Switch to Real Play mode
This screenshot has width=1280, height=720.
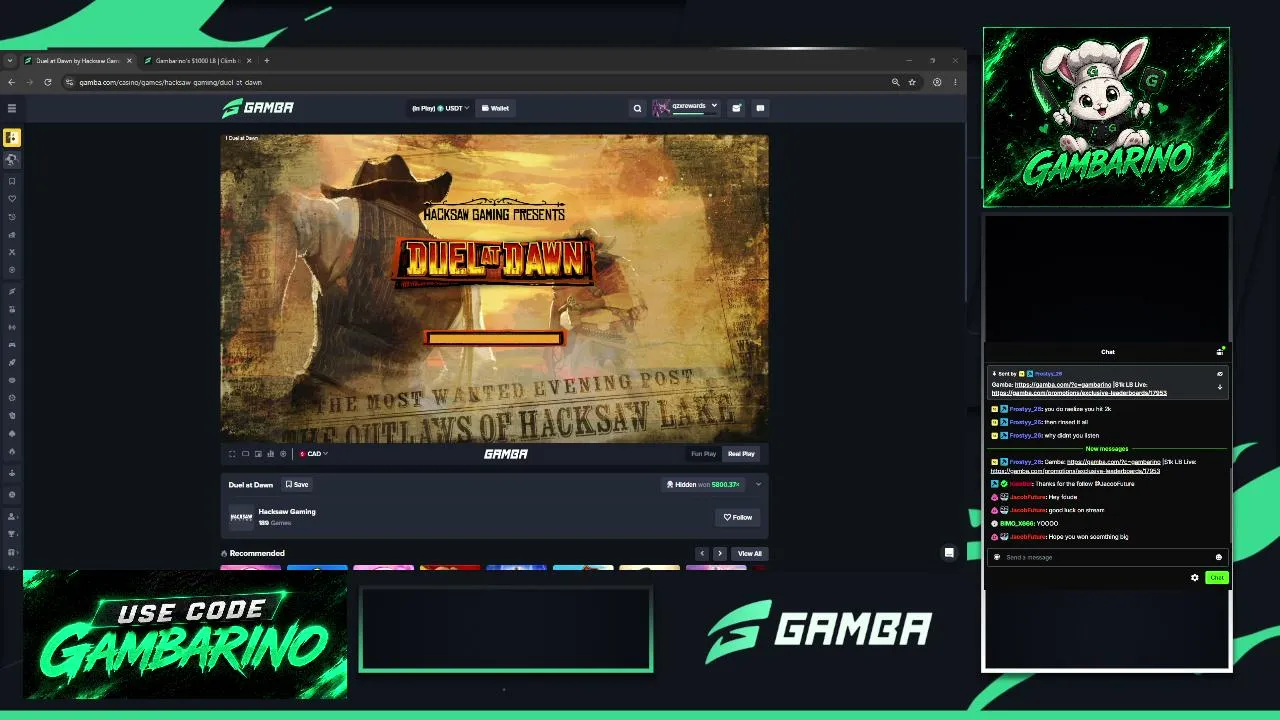coord(741,454)
